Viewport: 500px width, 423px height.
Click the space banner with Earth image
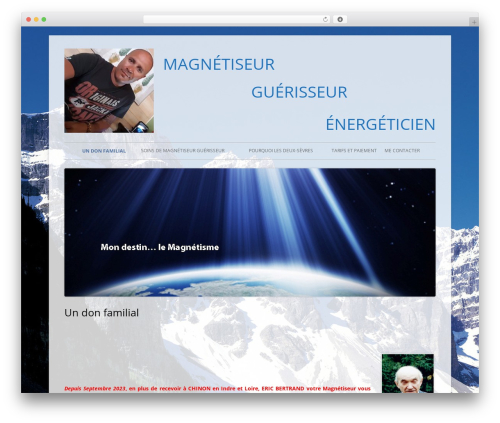(x=250, y=232)
